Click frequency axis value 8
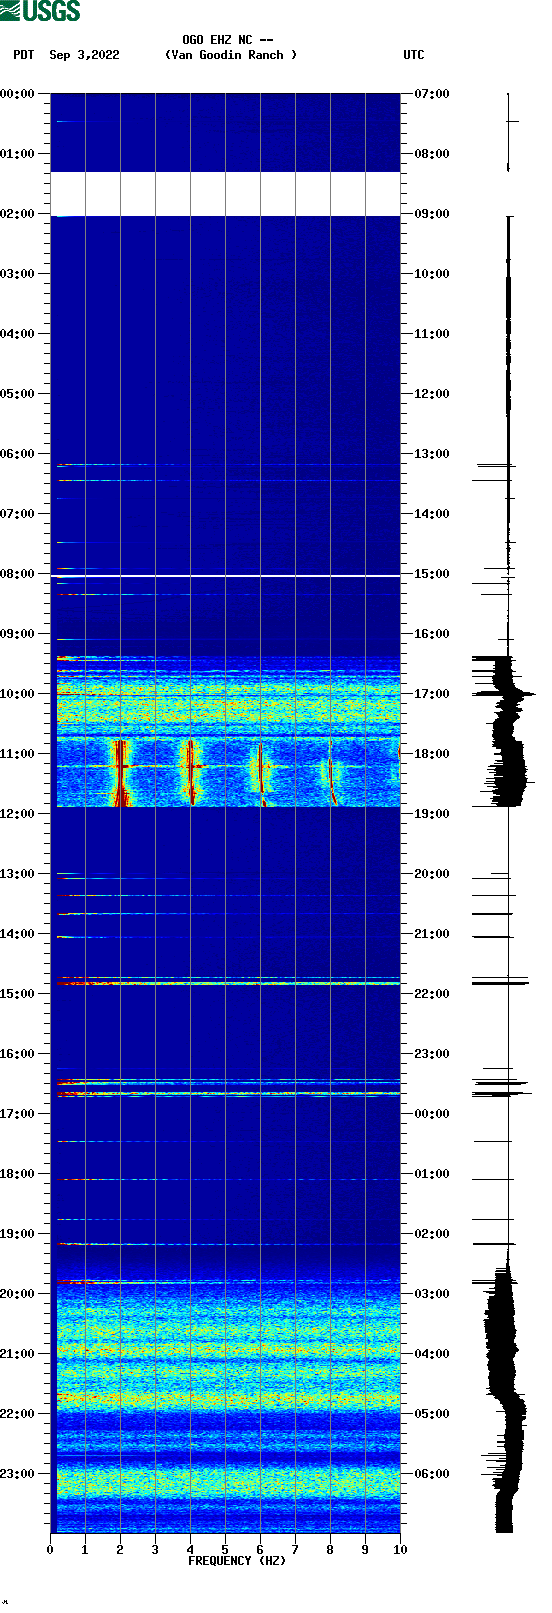Screen dimensions: 552x1613 click(330, 1550)
